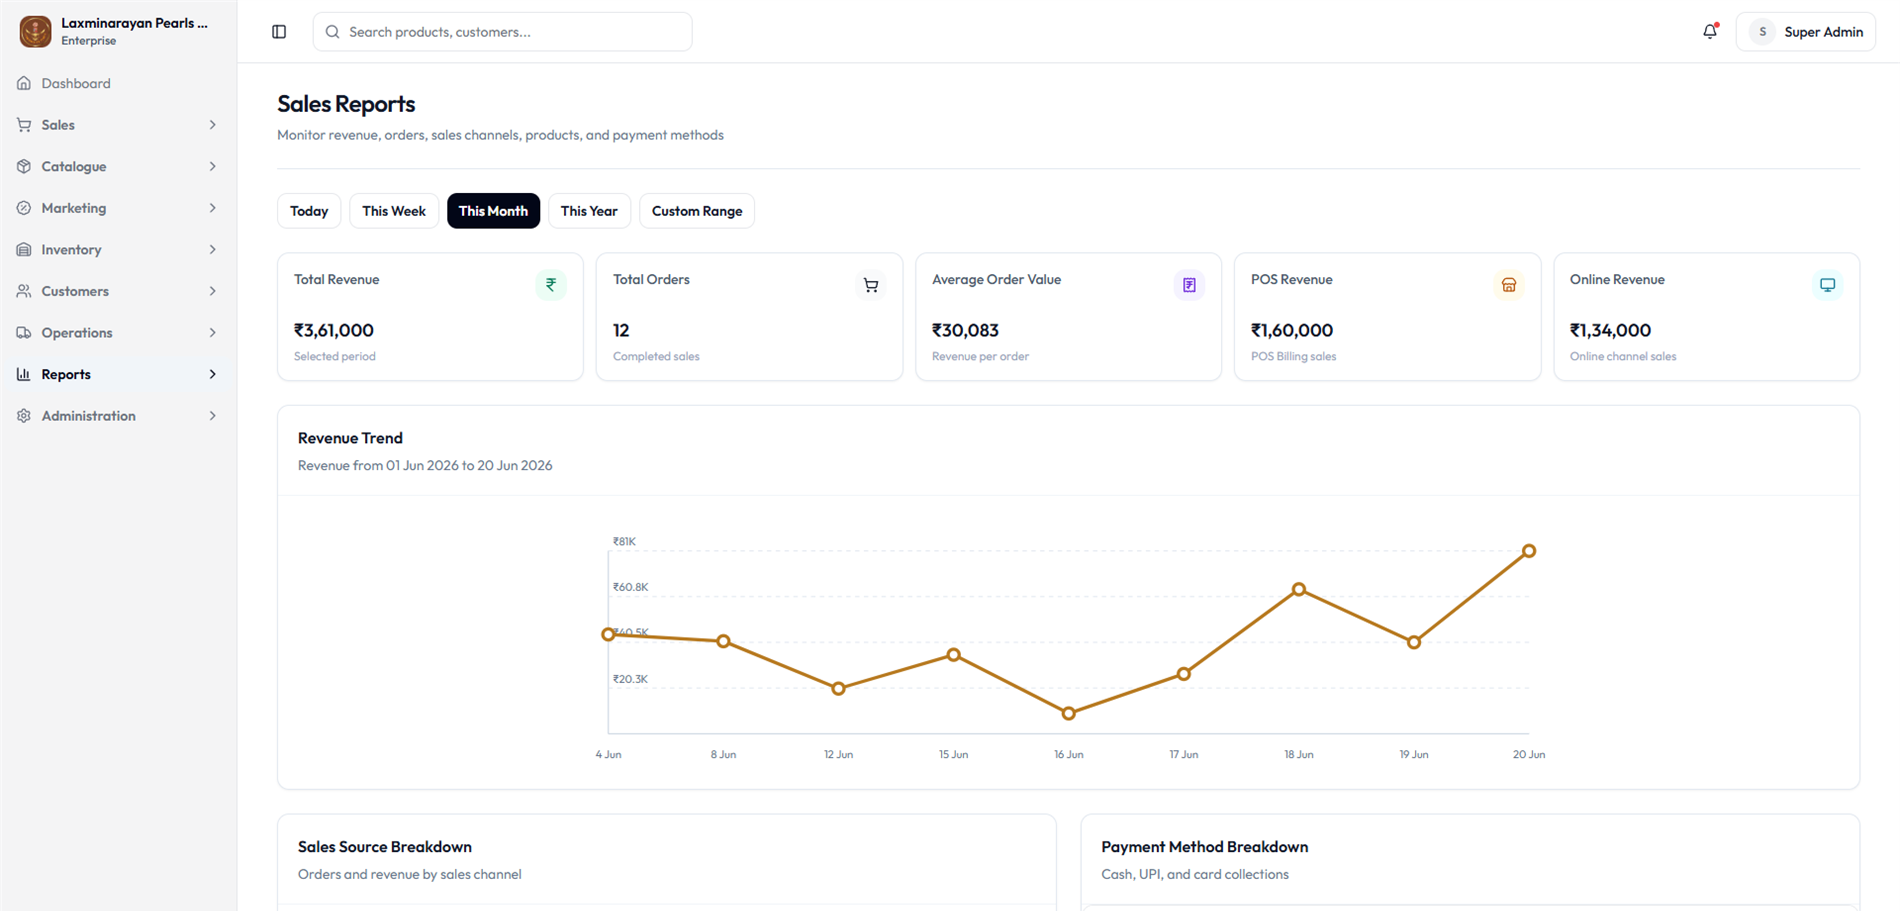
Task: Expand the Sales menu chevron
Action: pos(212,125)
